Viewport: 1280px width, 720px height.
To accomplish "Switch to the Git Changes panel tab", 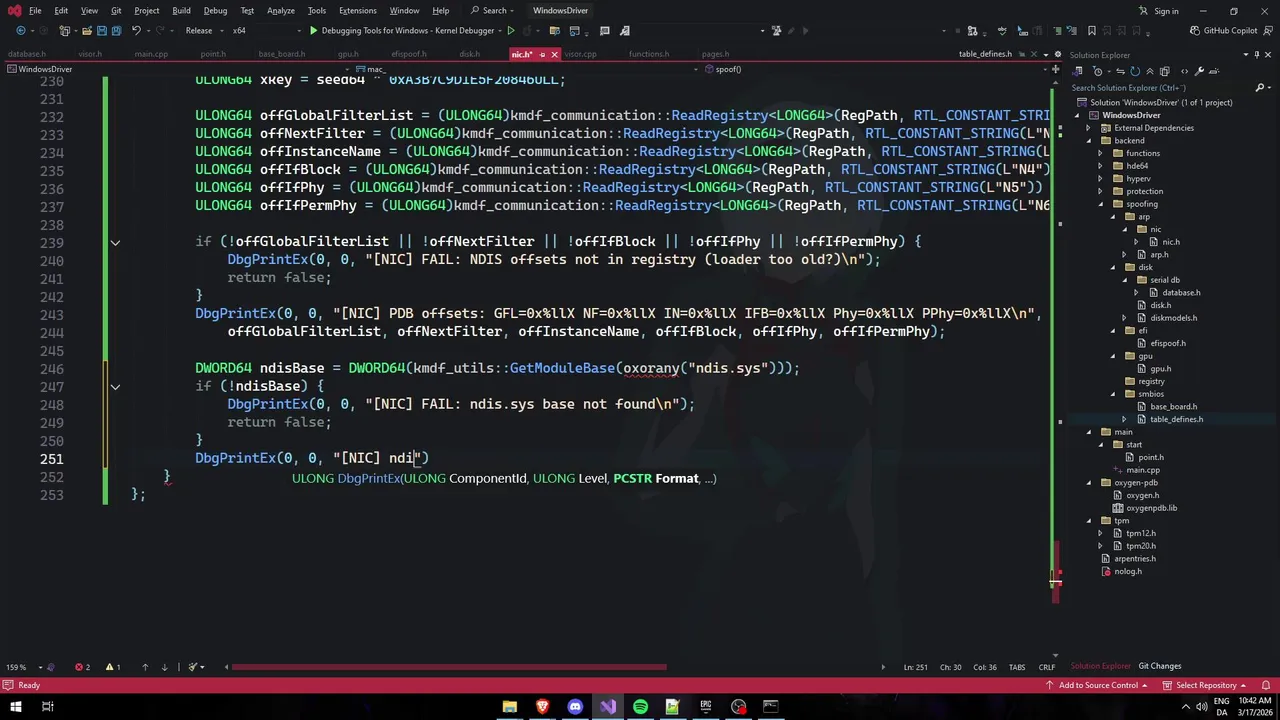I will click(1160, 666).
